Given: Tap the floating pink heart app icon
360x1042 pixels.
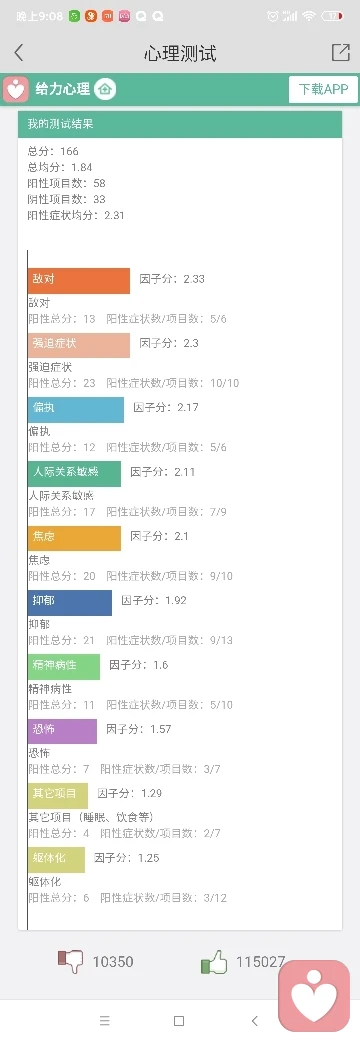Looking at the screenshot, I should (x=314, y=995).
